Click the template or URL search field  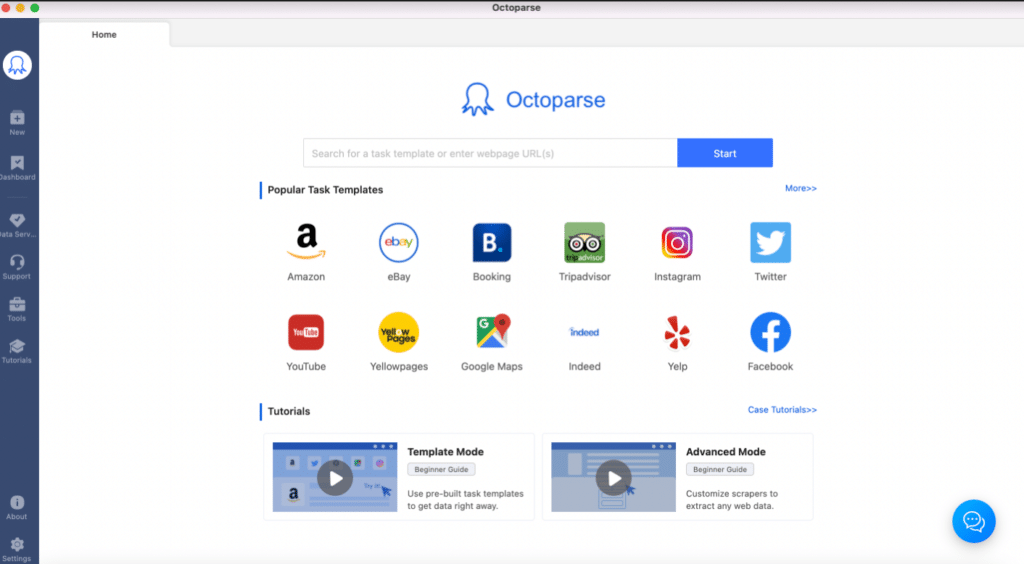pyautogui.click(x=490, y=153)
